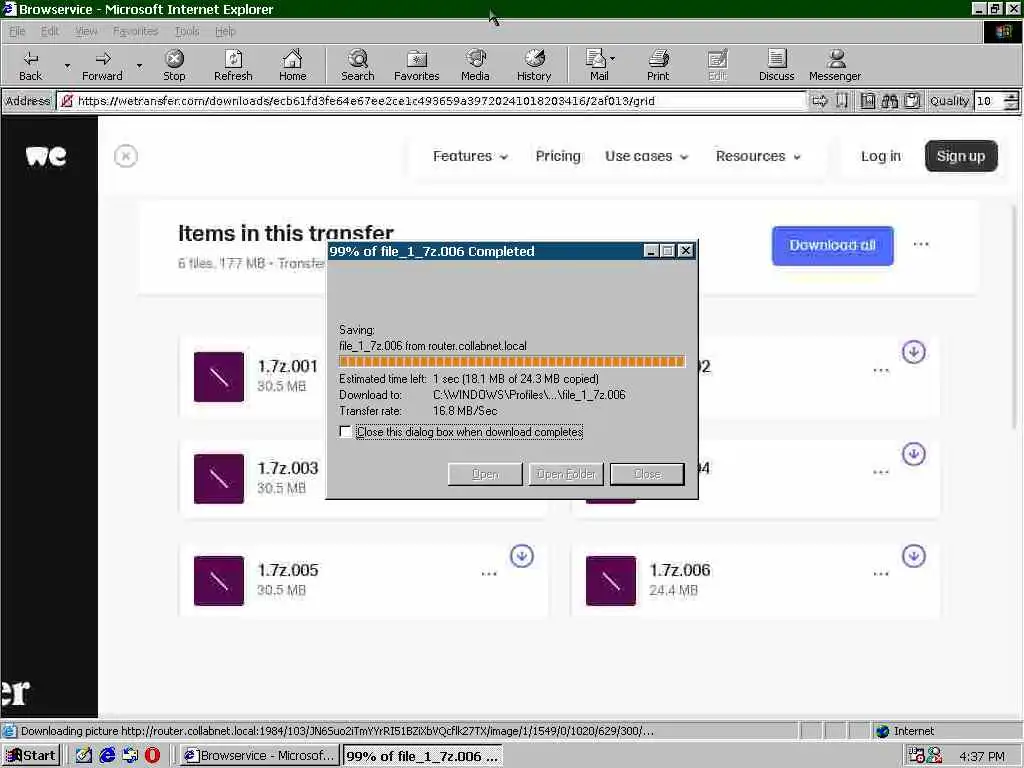1024x768 pixels.
Task: Expand the Back button history arrow
Action: [67, 65]
